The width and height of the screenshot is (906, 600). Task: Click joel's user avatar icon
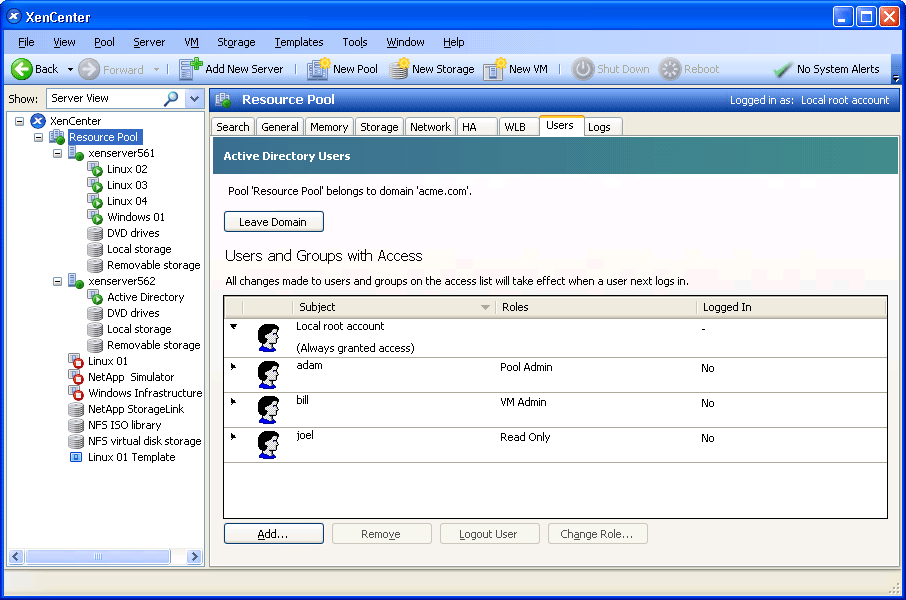coord(268,445)
